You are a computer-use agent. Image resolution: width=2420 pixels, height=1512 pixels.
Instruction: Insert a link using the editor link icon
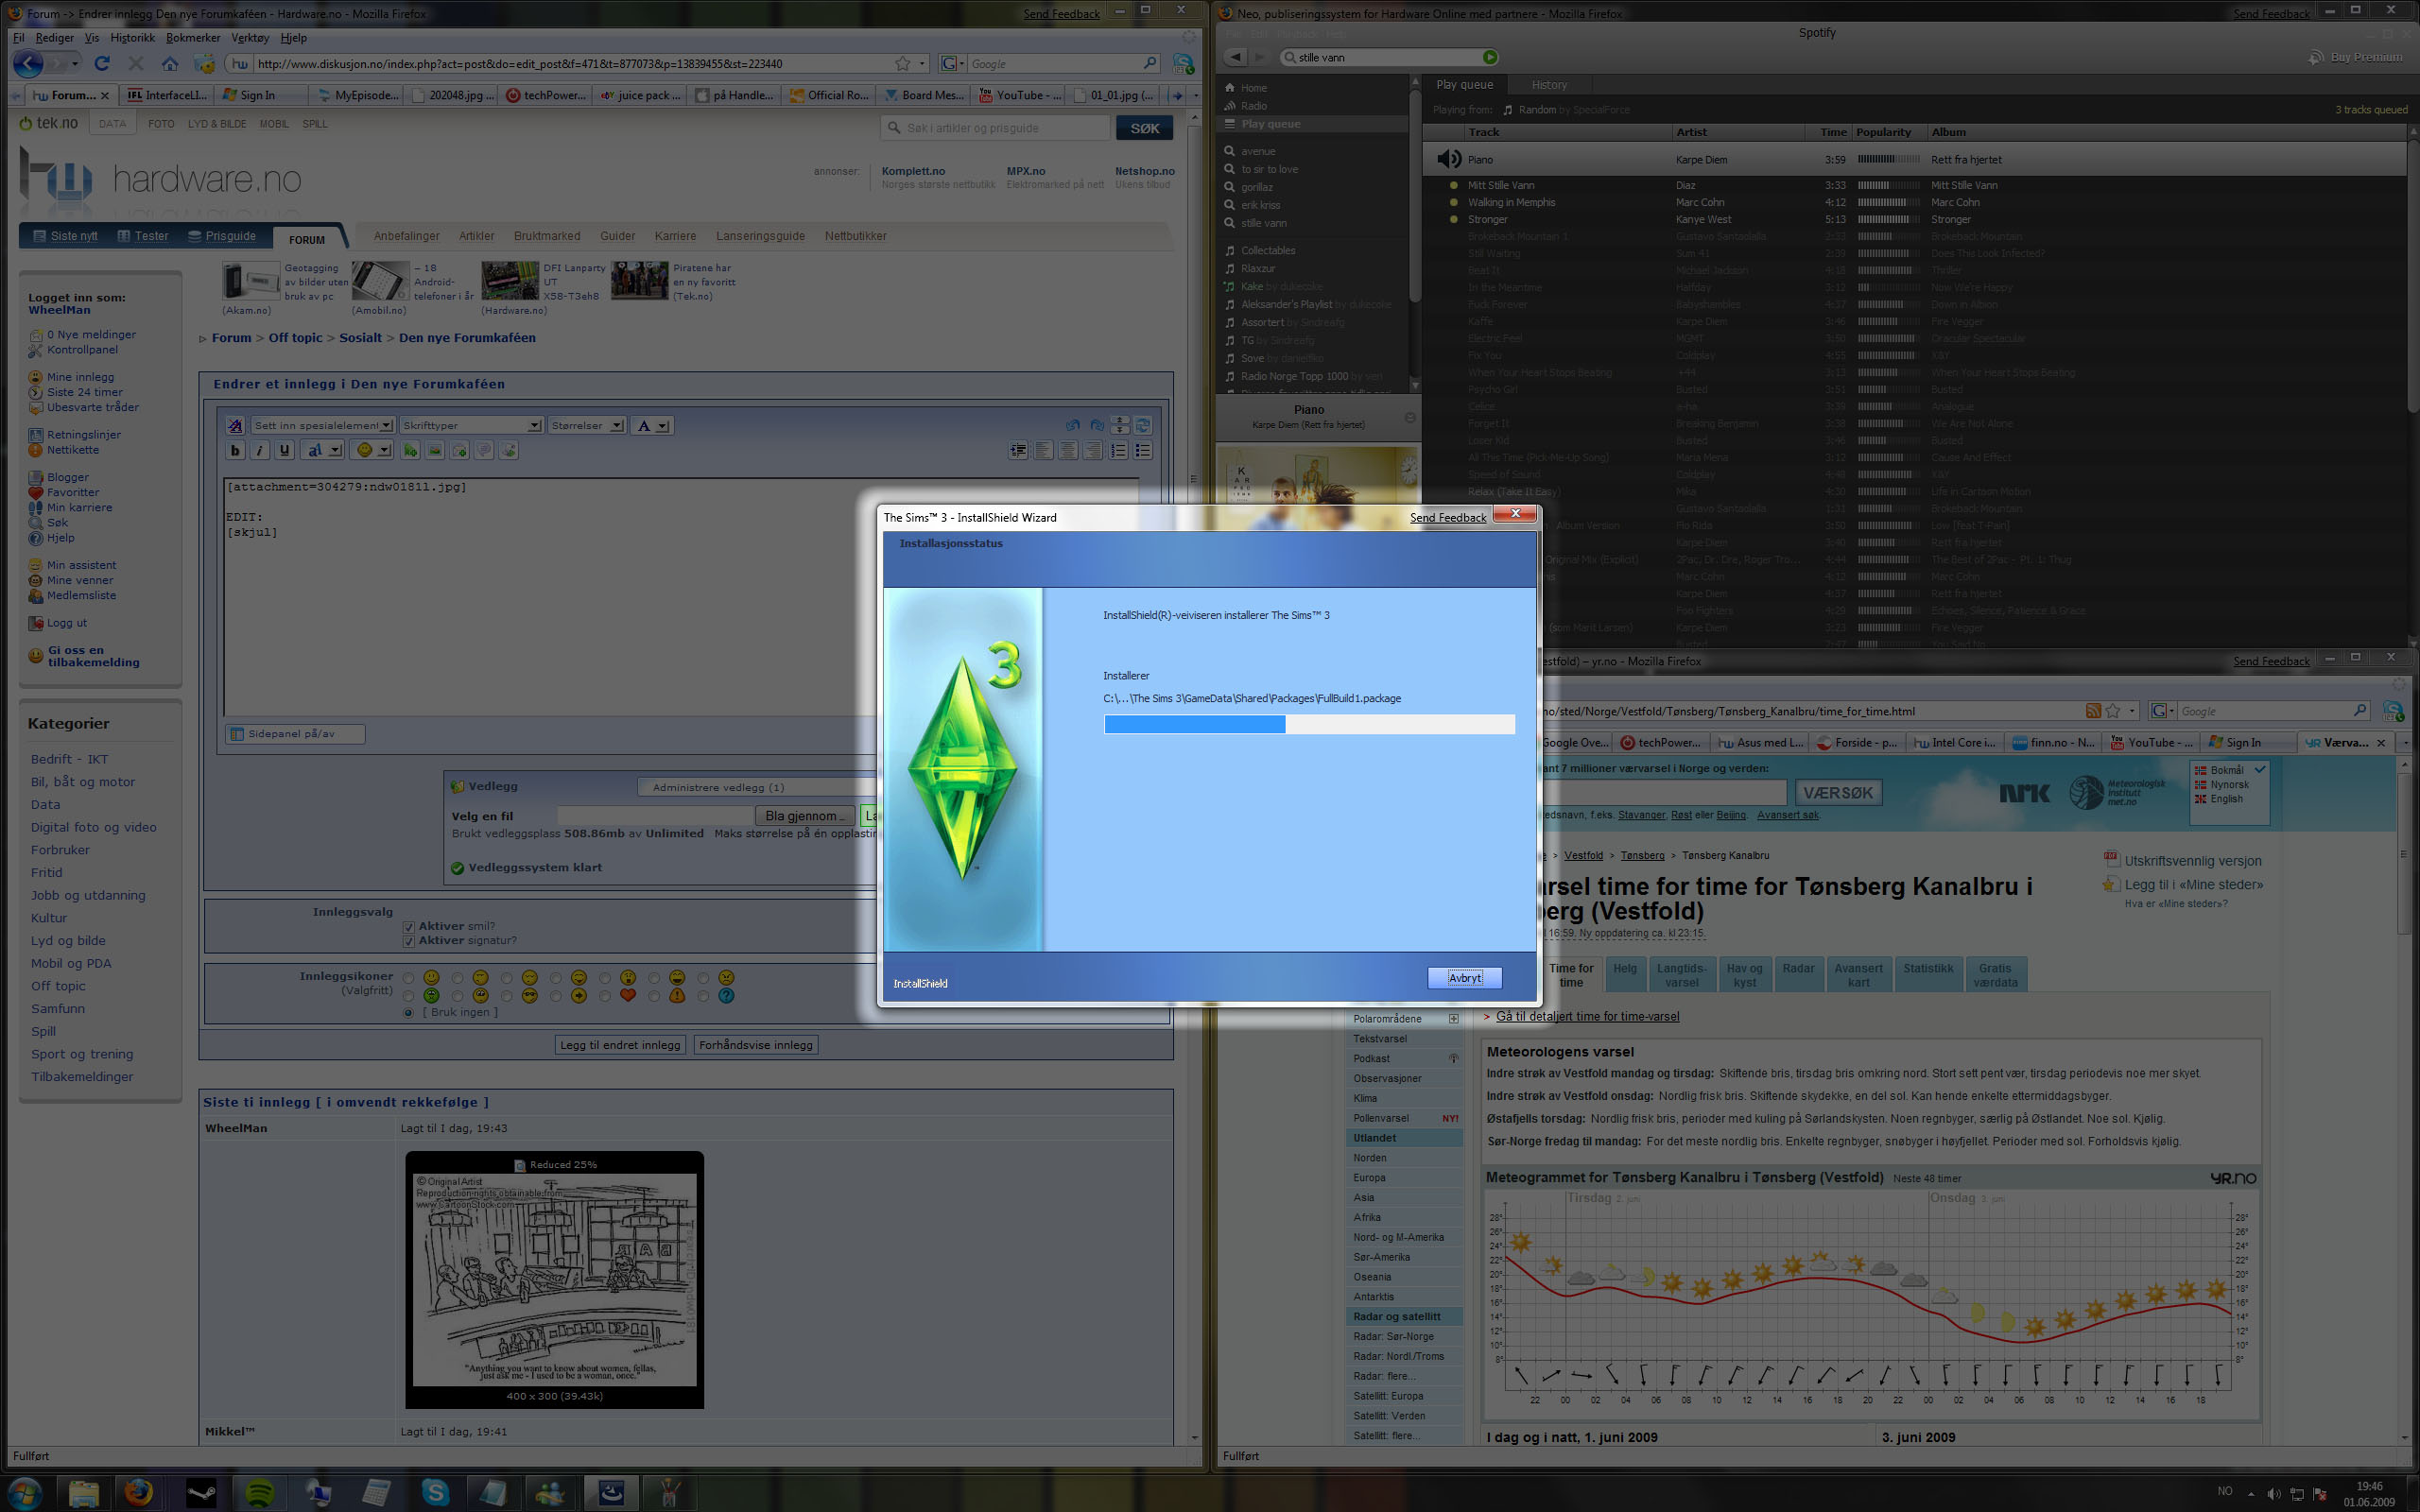[410, 450]
